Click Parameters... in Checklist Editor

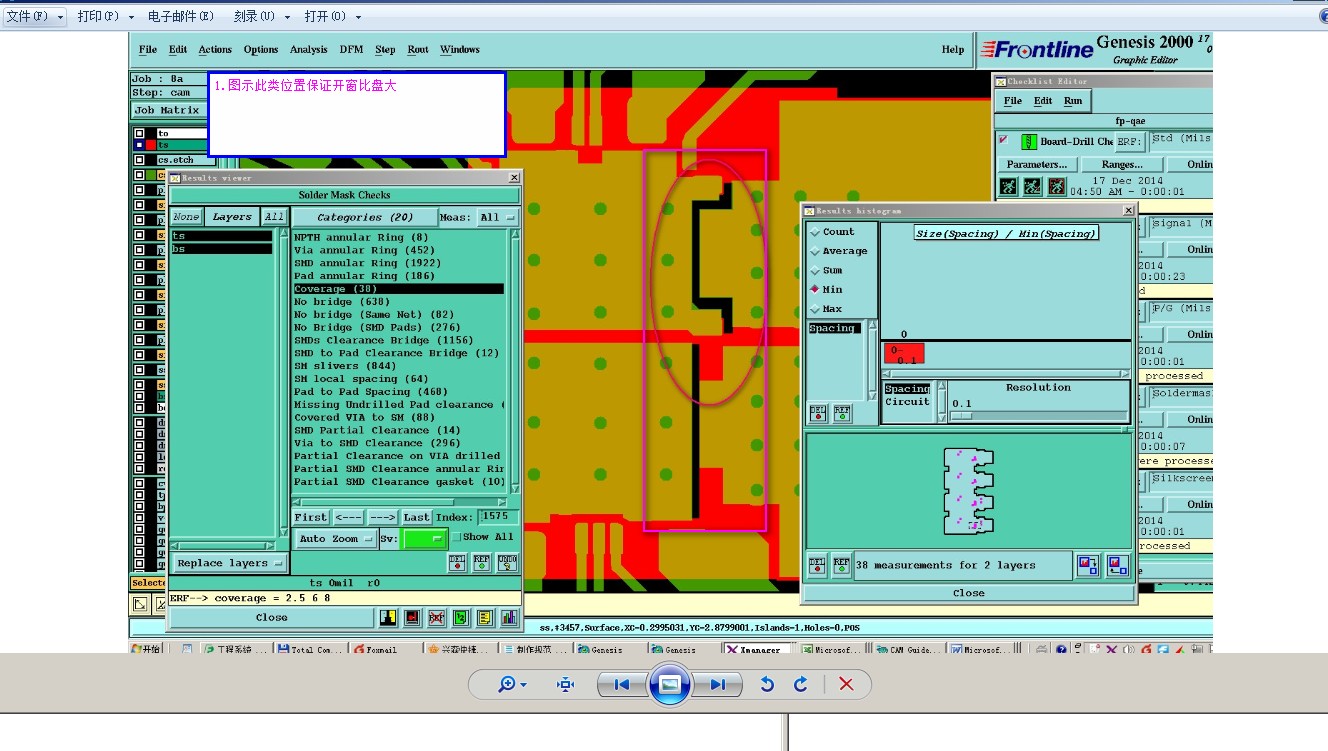pyautogui.click(x=1037, y=164)
